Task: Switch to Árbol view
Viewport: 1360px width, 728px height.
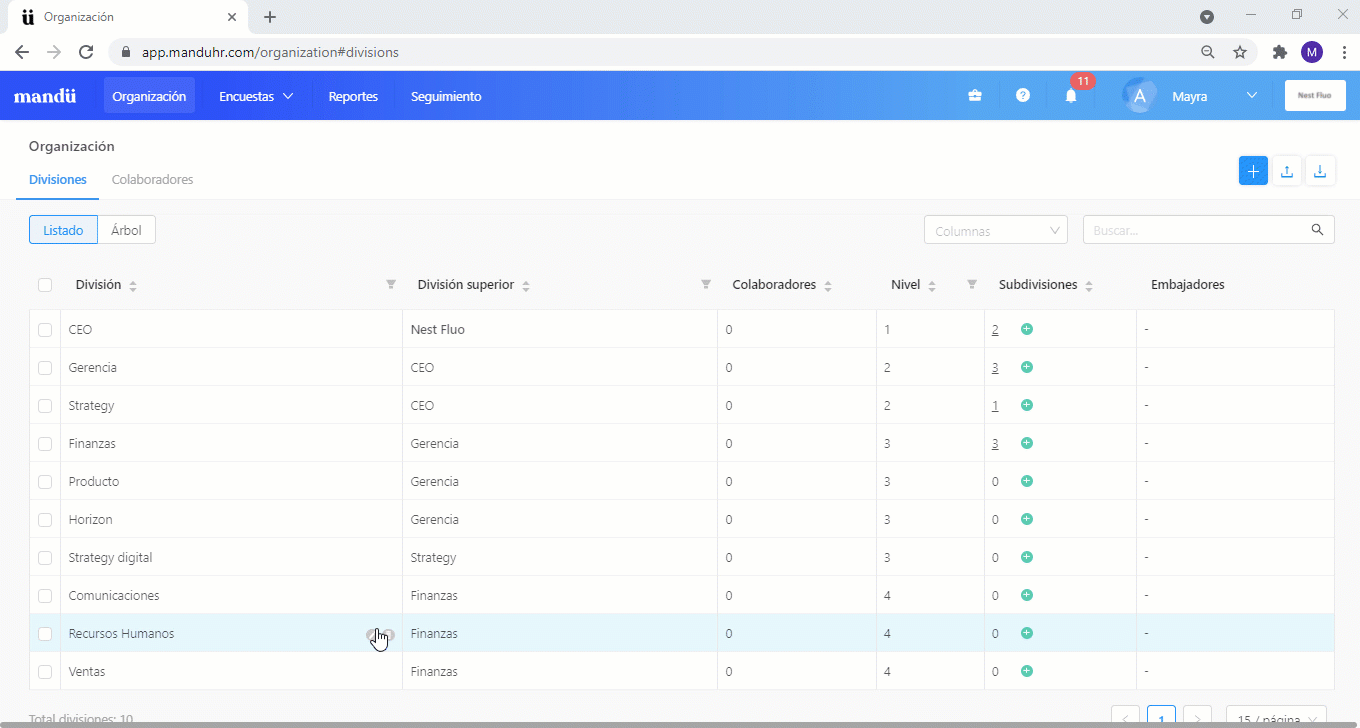Action: (x=127, y=230)
